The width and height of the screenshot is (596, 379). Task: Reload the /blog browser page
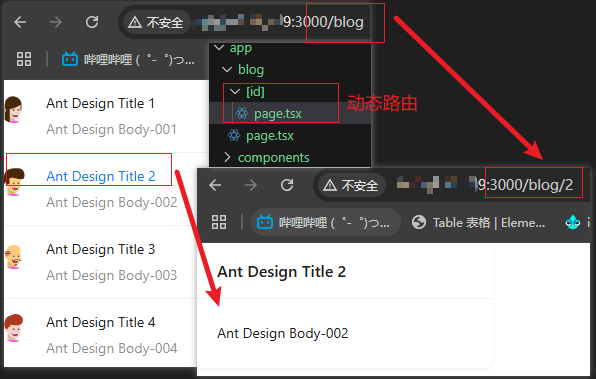92,22
